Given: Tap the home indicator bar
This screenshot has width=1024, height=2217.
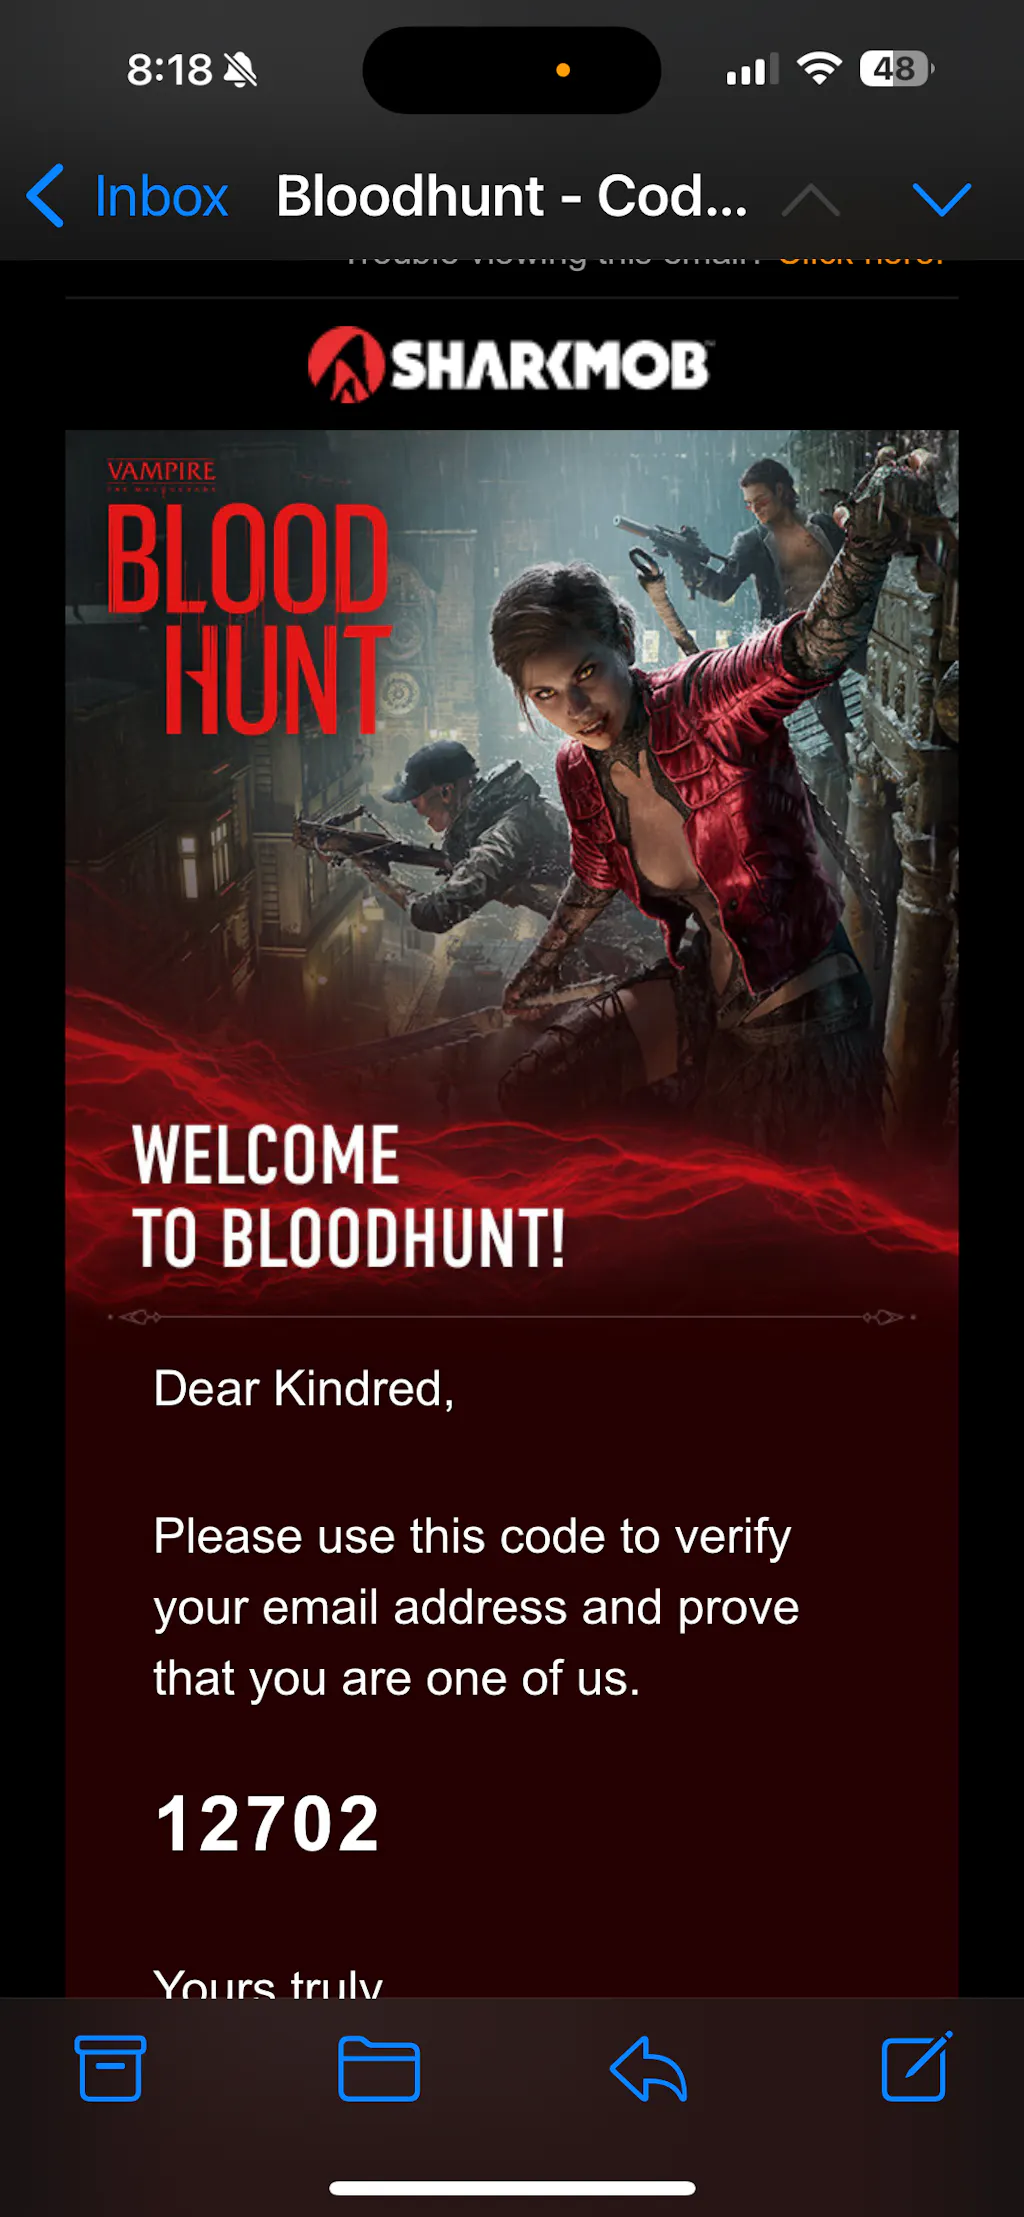Looking at the screenshot, I should pyautogui.click(x=512, y=2188).
